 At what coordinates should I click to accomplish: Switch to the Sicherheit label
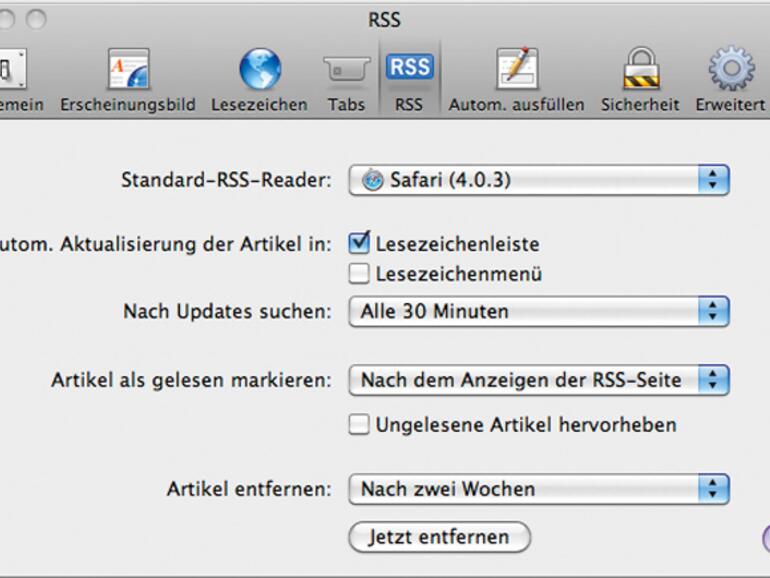[x=640, y=105]
